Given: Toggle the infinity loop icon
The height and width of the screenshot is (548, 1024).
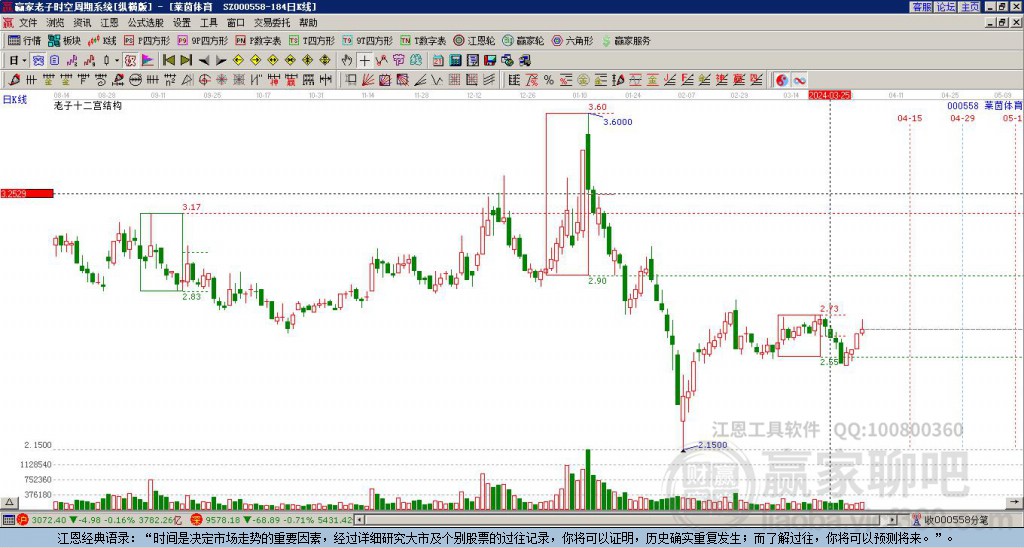Looking at the screenshot, I should (799, 80).
